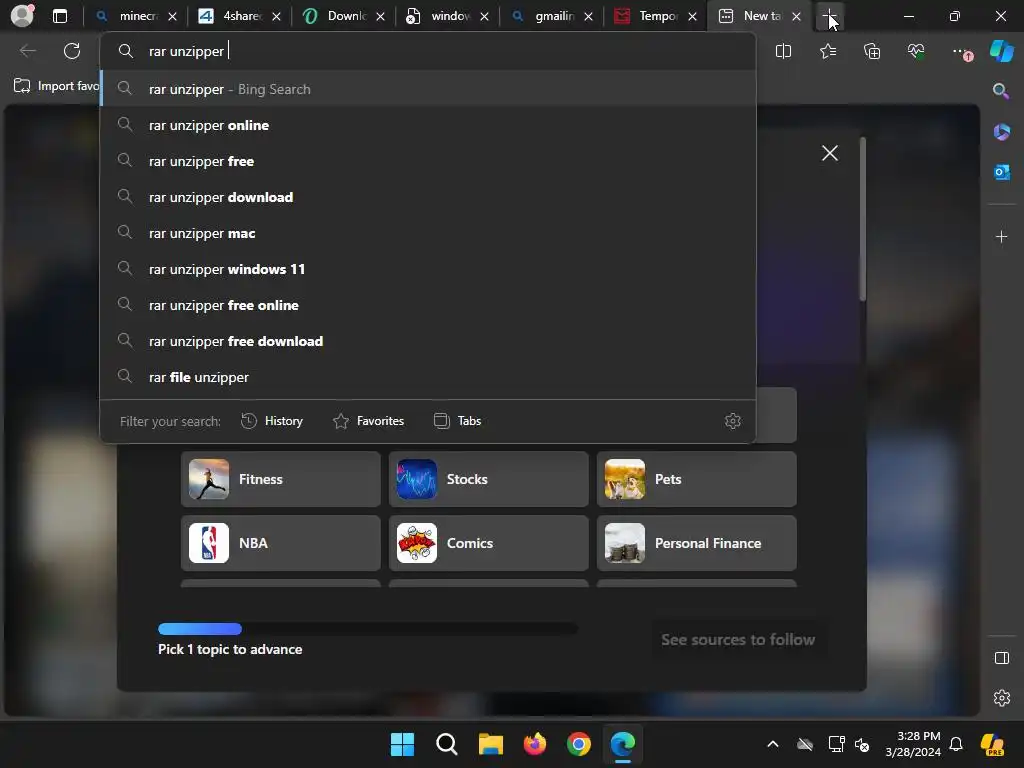This screenshot has width=1024, height=768.
Task: Select 'rar unzipper windows 11' suggestion
Action: coord(428,268)
